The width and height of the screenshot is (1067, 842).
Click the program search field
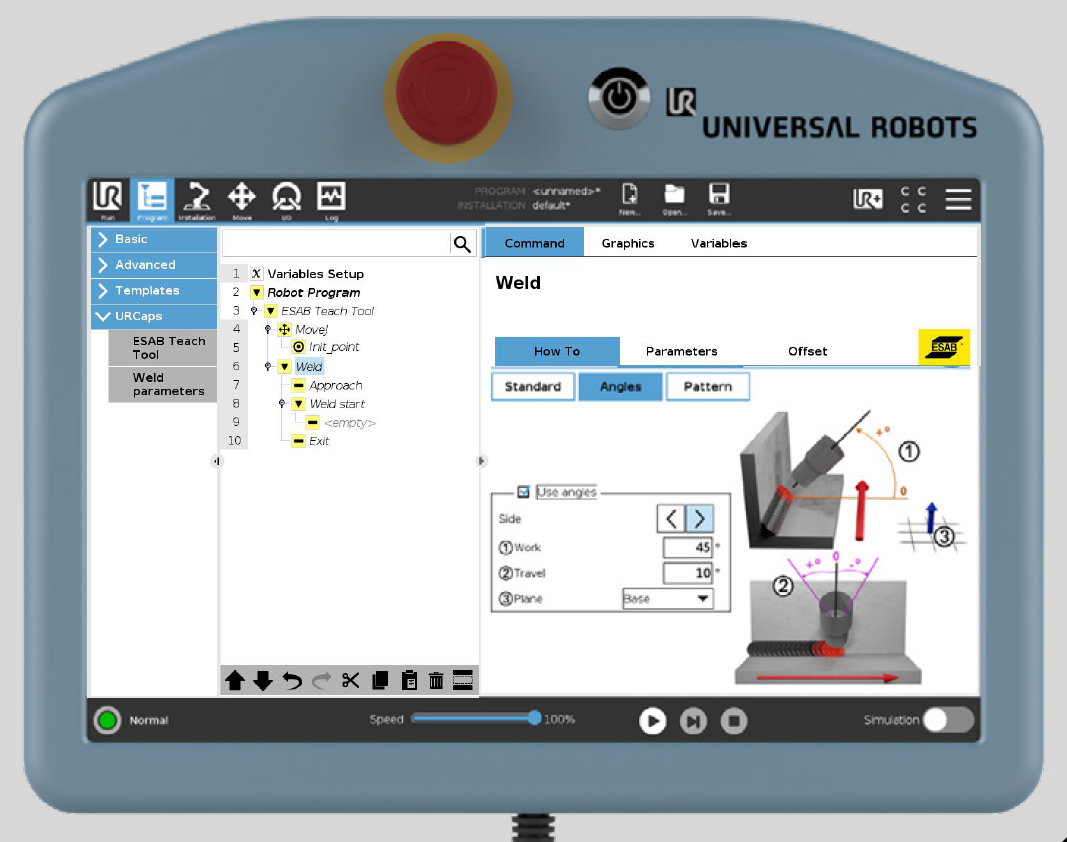[x=335, y=243]
